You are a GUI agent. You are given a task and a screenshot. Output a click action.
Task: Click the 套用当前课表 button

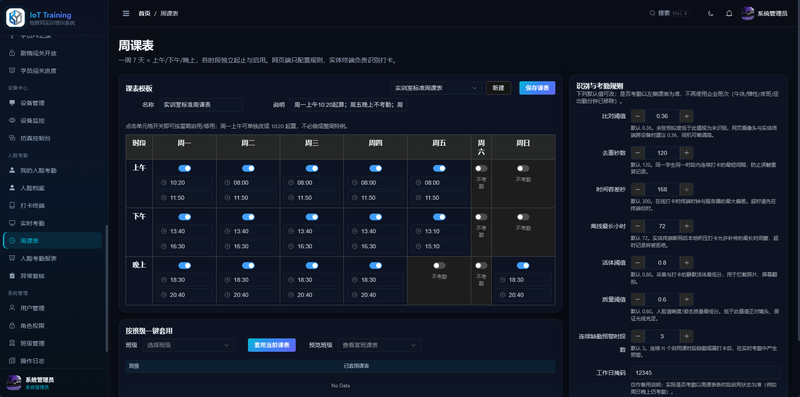pos(272,345)
